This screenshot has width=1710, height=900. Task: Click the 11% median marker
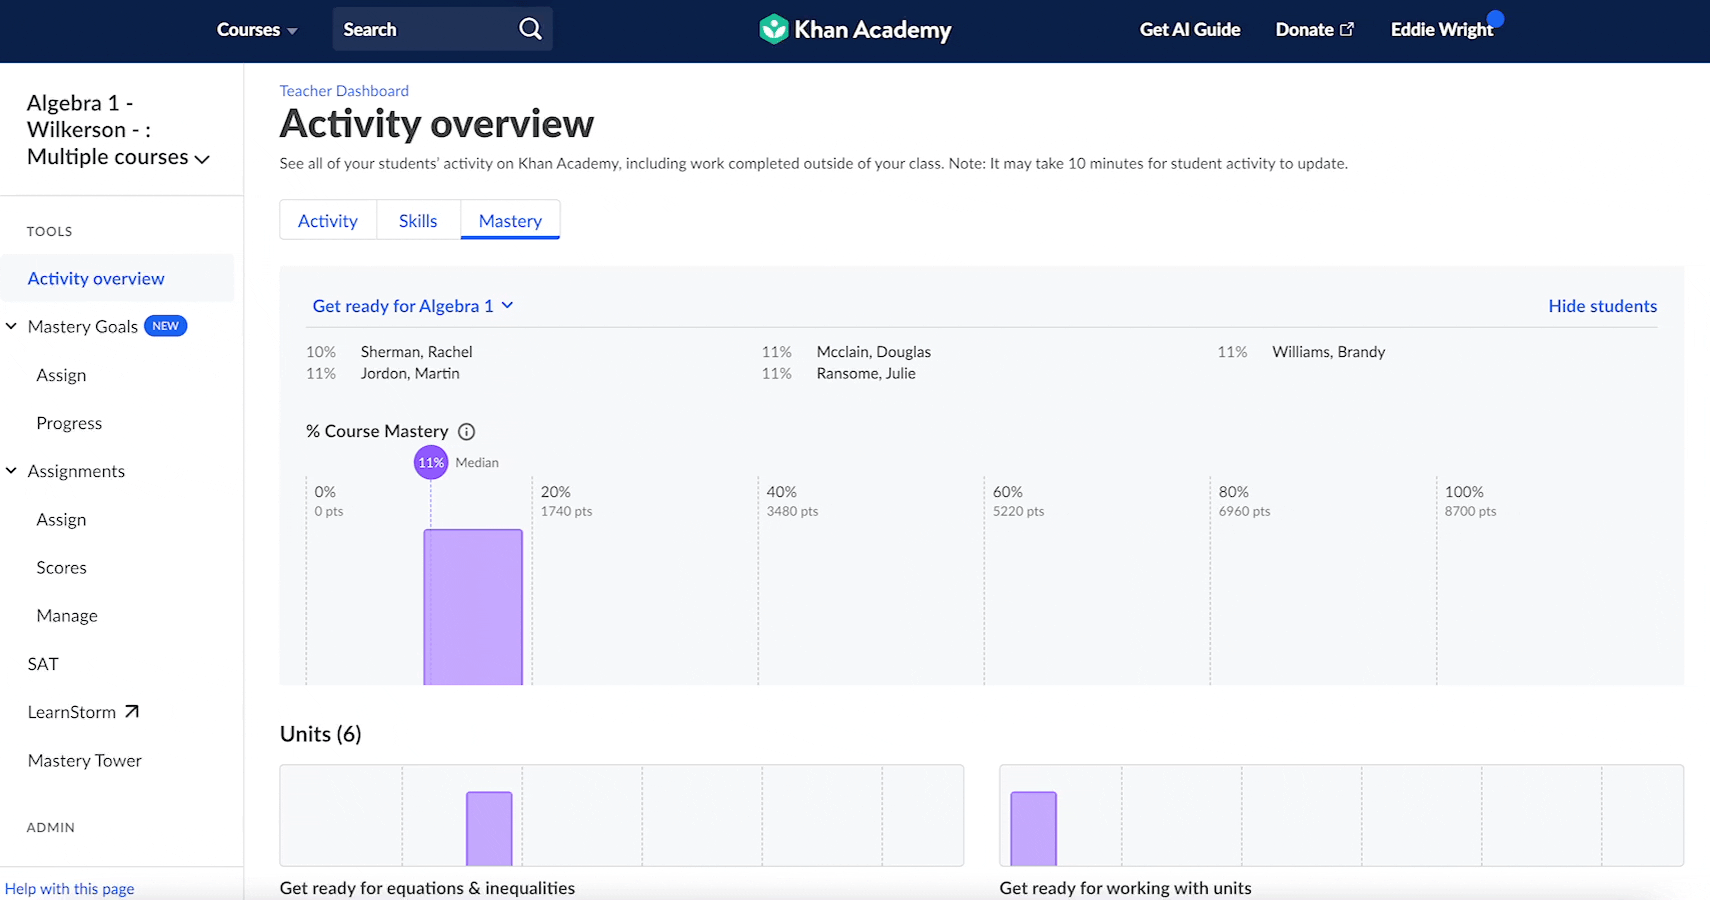(x=431, y=462)
